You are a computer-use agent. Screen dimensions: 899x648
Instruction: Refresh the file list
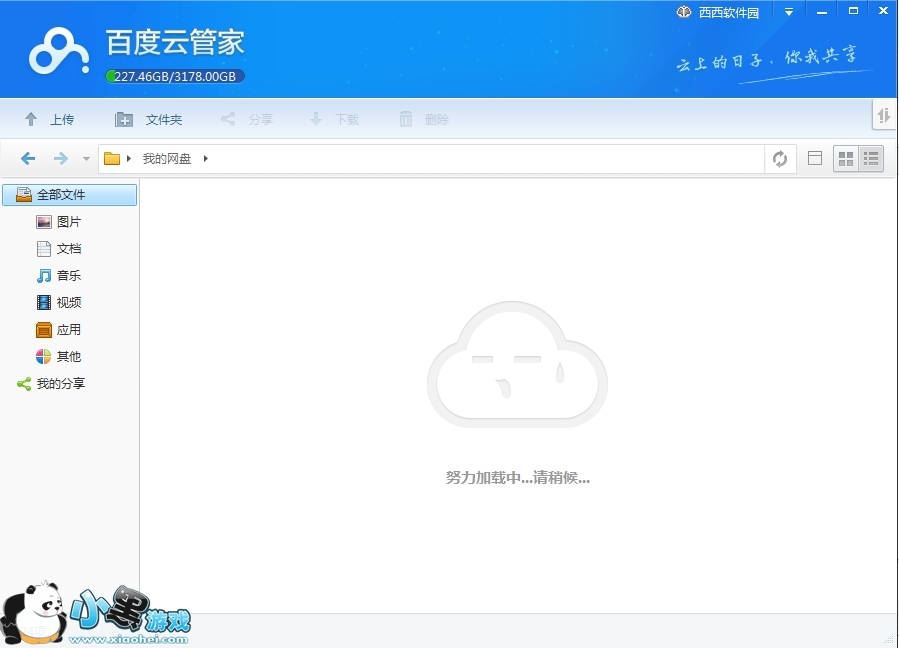(780, 159)
